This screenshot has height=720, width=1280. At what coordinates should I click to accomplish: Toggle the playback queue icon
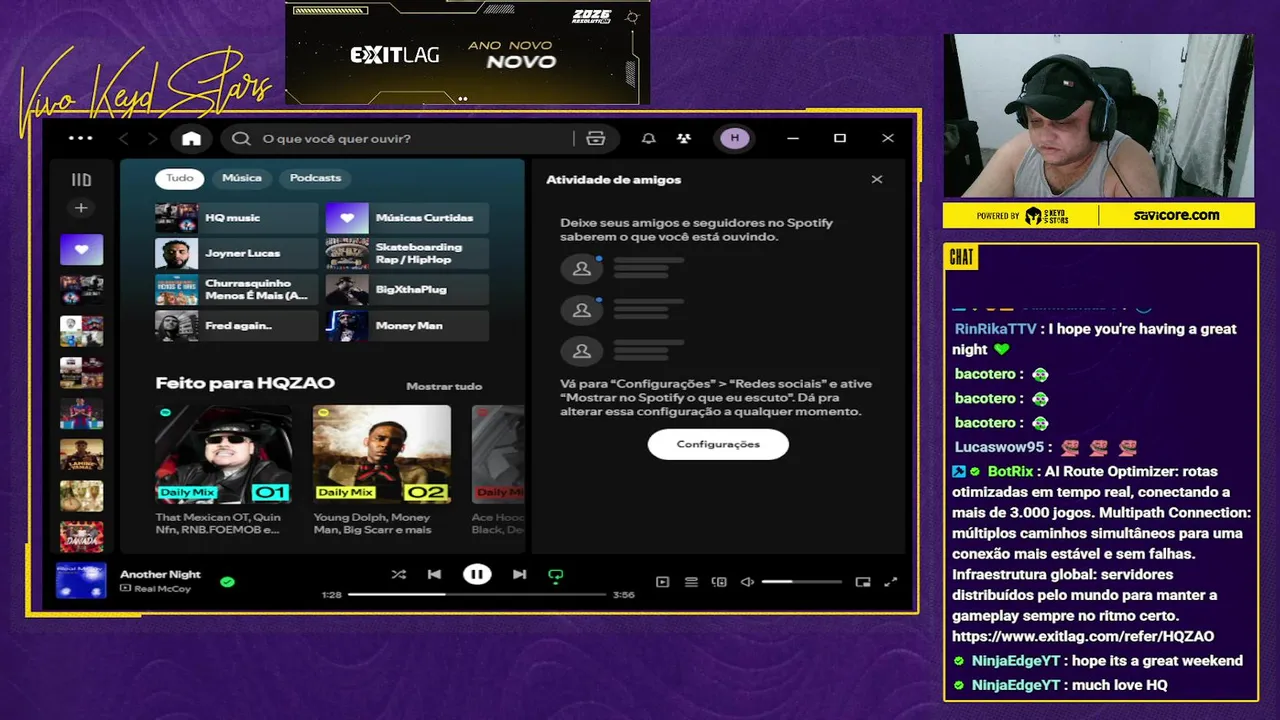click(691, 582)
